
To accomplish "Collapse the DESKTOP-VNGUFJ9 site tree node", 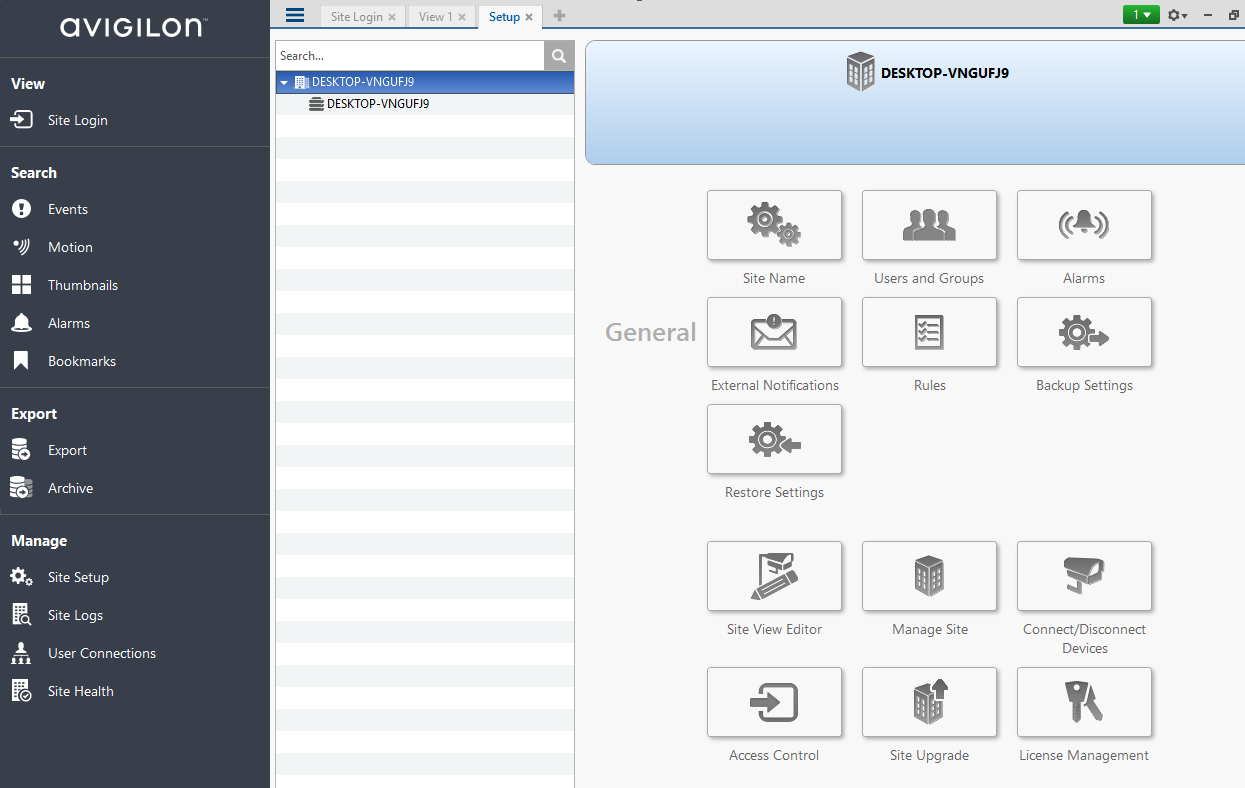I will pyautogui.click(x=284, y=83).
